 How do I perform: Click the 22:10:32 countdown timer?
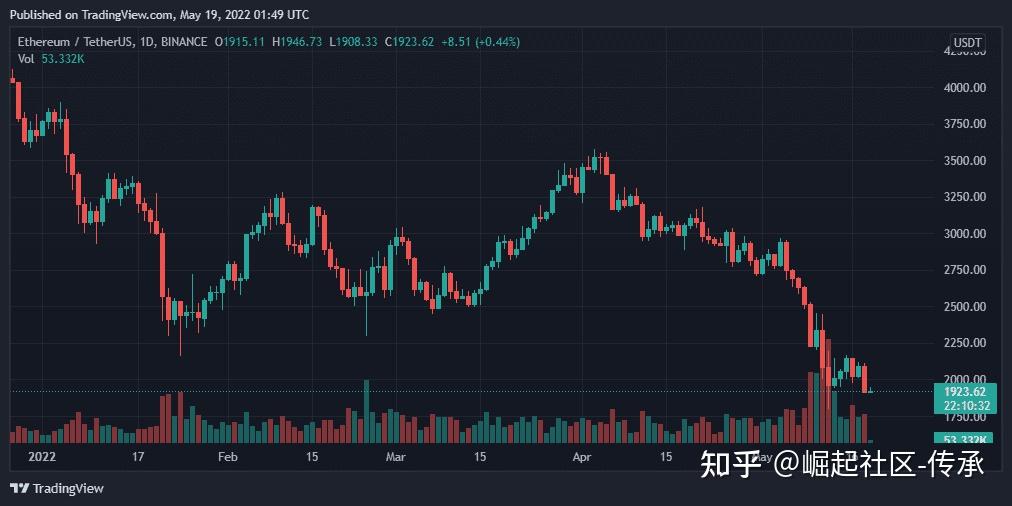(x=965, y=405)
